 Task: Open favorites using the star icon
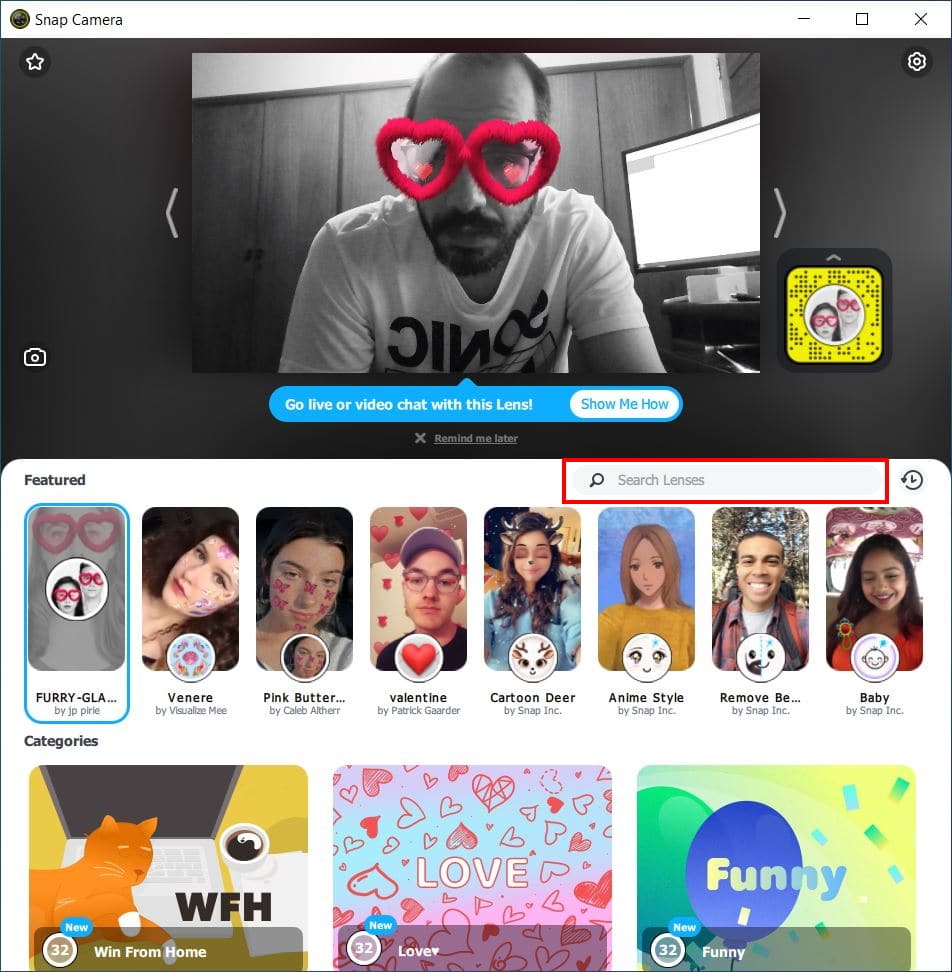[35, 61]
